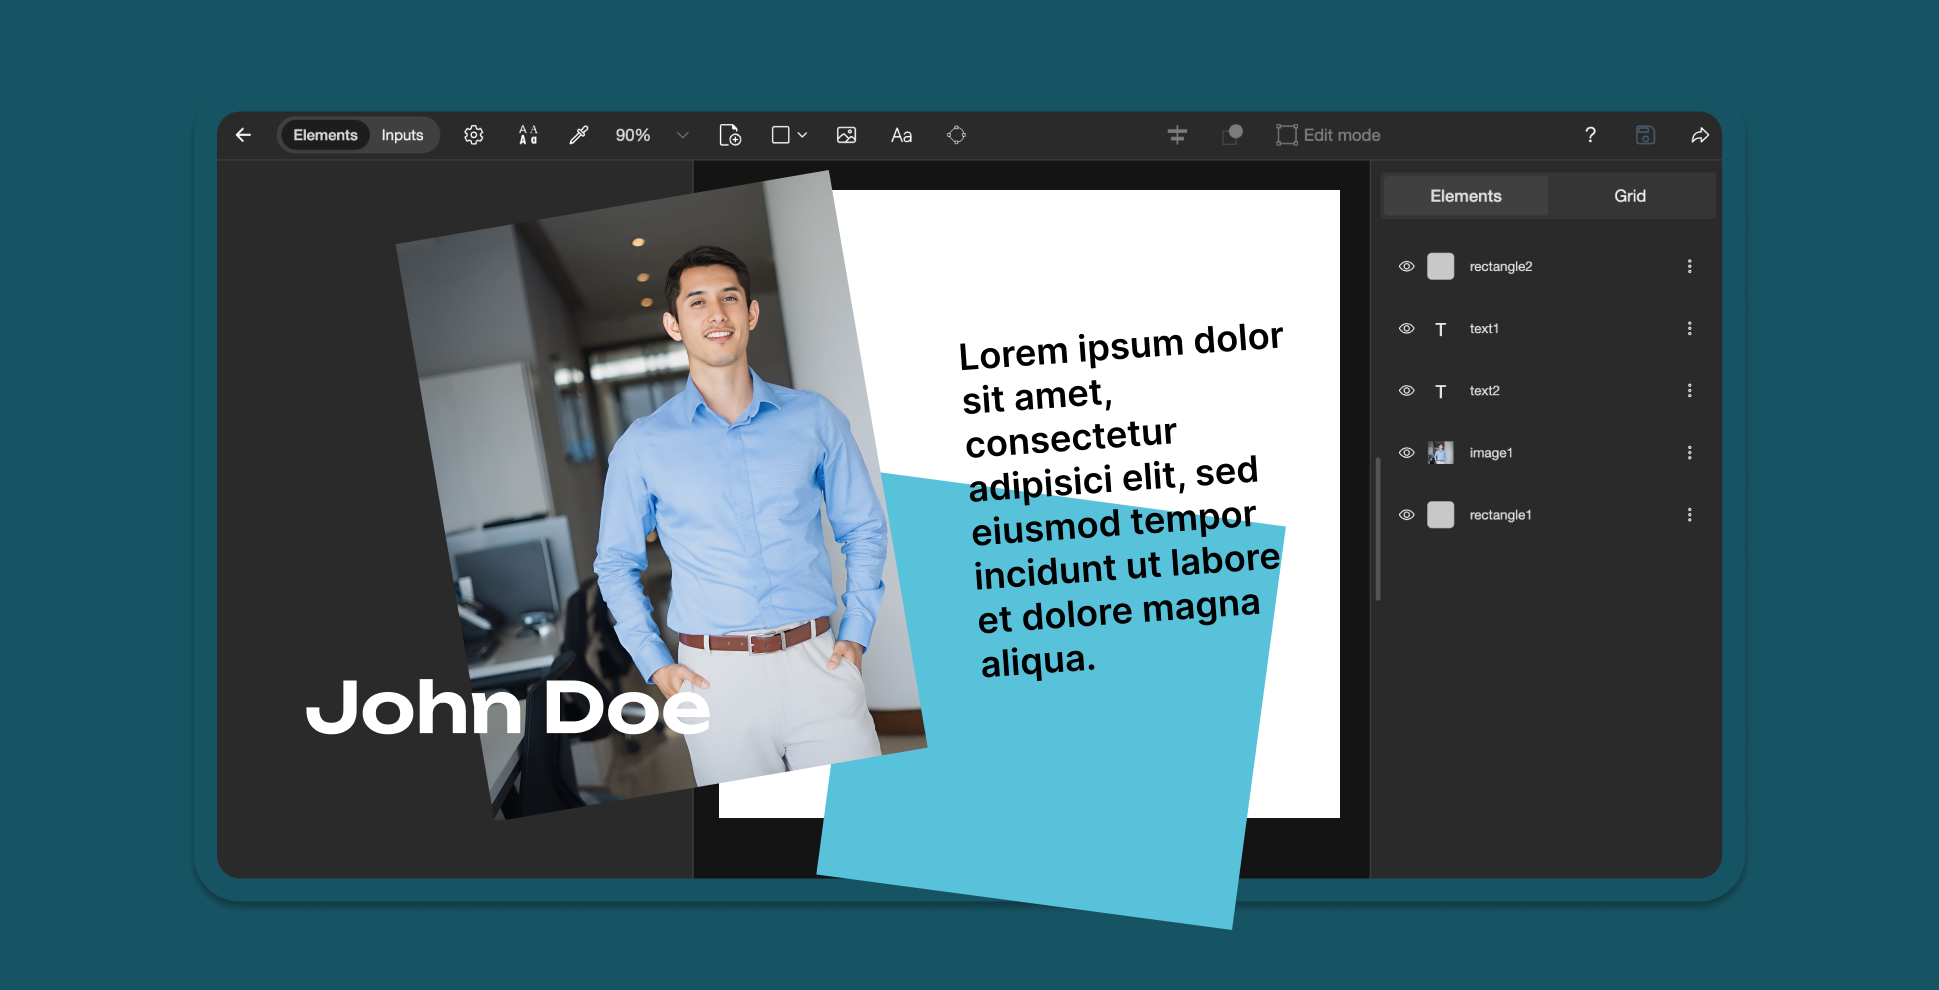Switch to the Inputs tab
This screenshot has height=990, width=1939.
402,135
